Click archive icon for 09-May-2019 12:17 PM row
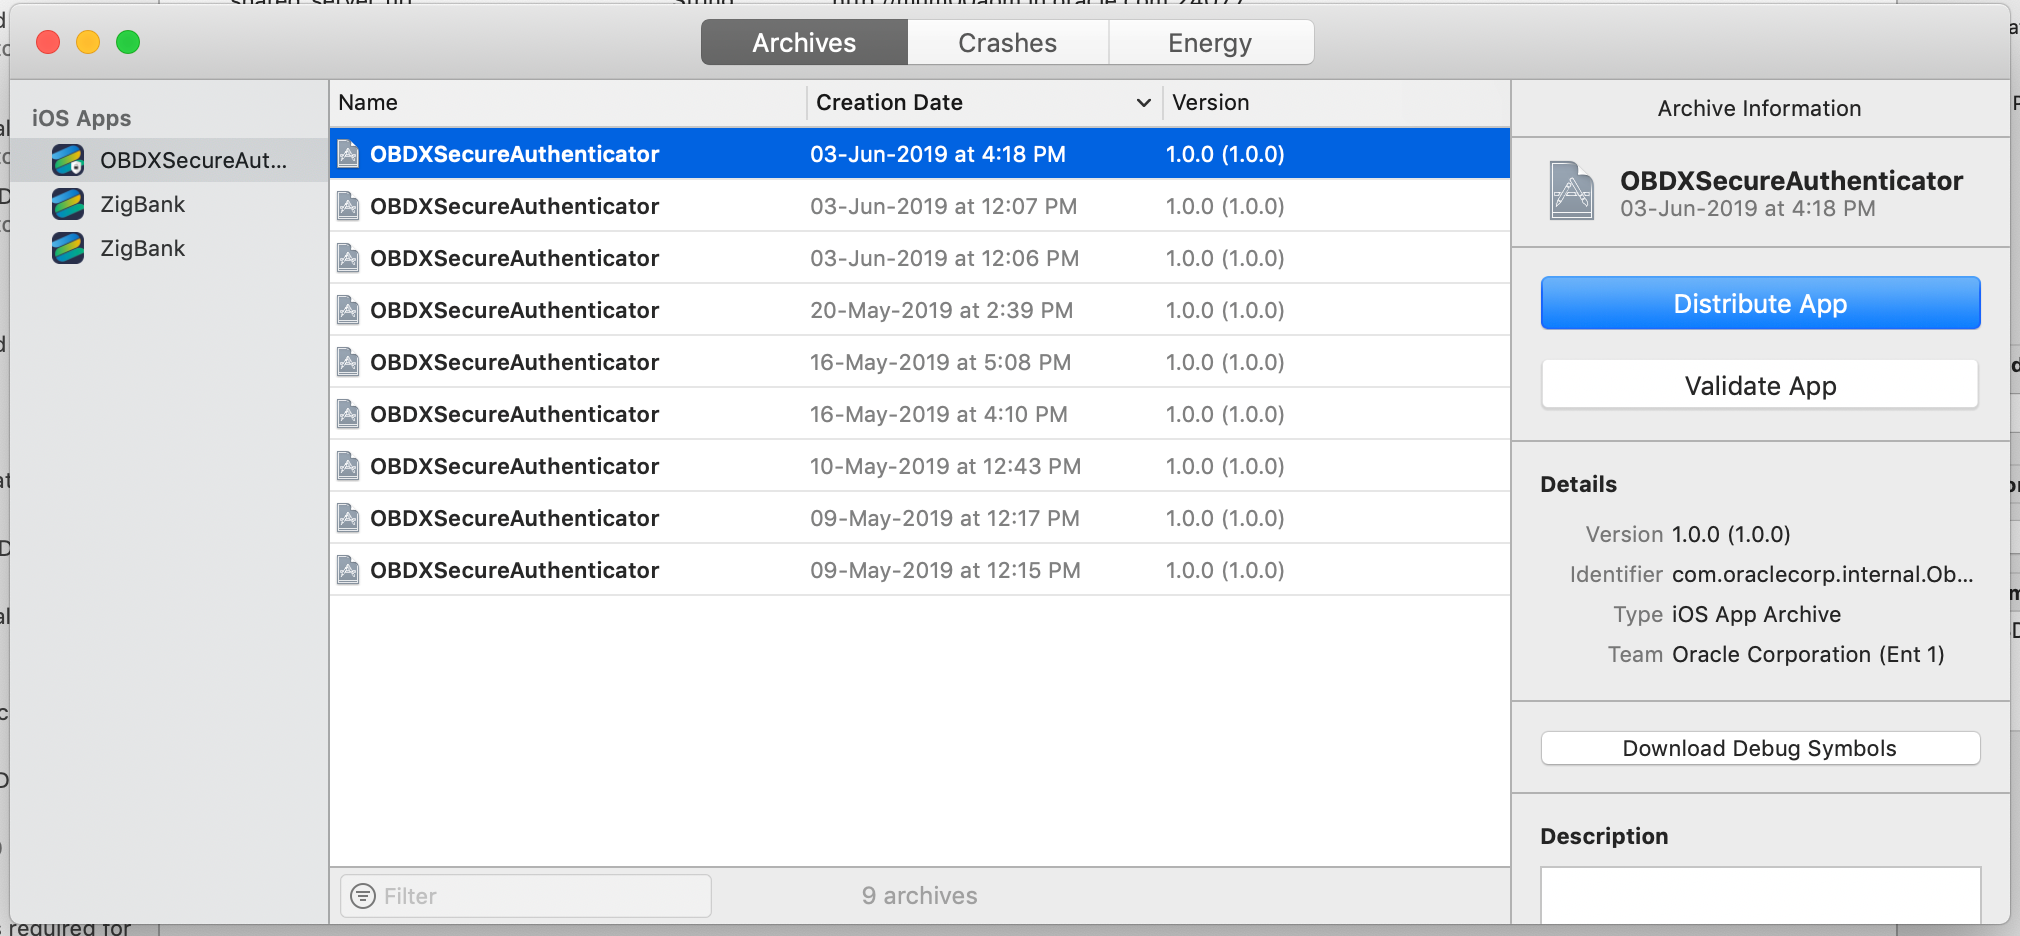The width and height of the screenshot is (2020, 936). pos(348,518)
